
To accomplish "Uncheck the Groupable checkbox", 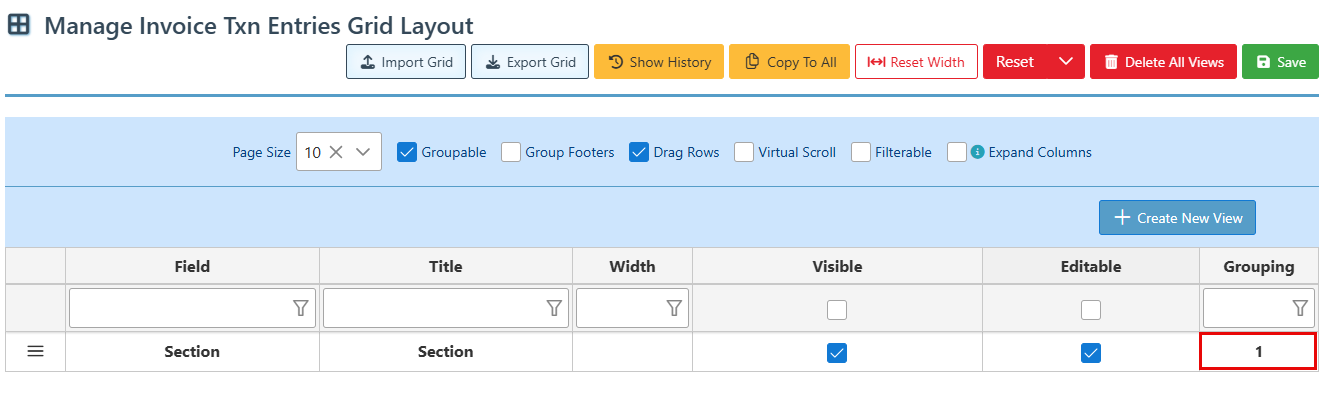I will point(407,152).
